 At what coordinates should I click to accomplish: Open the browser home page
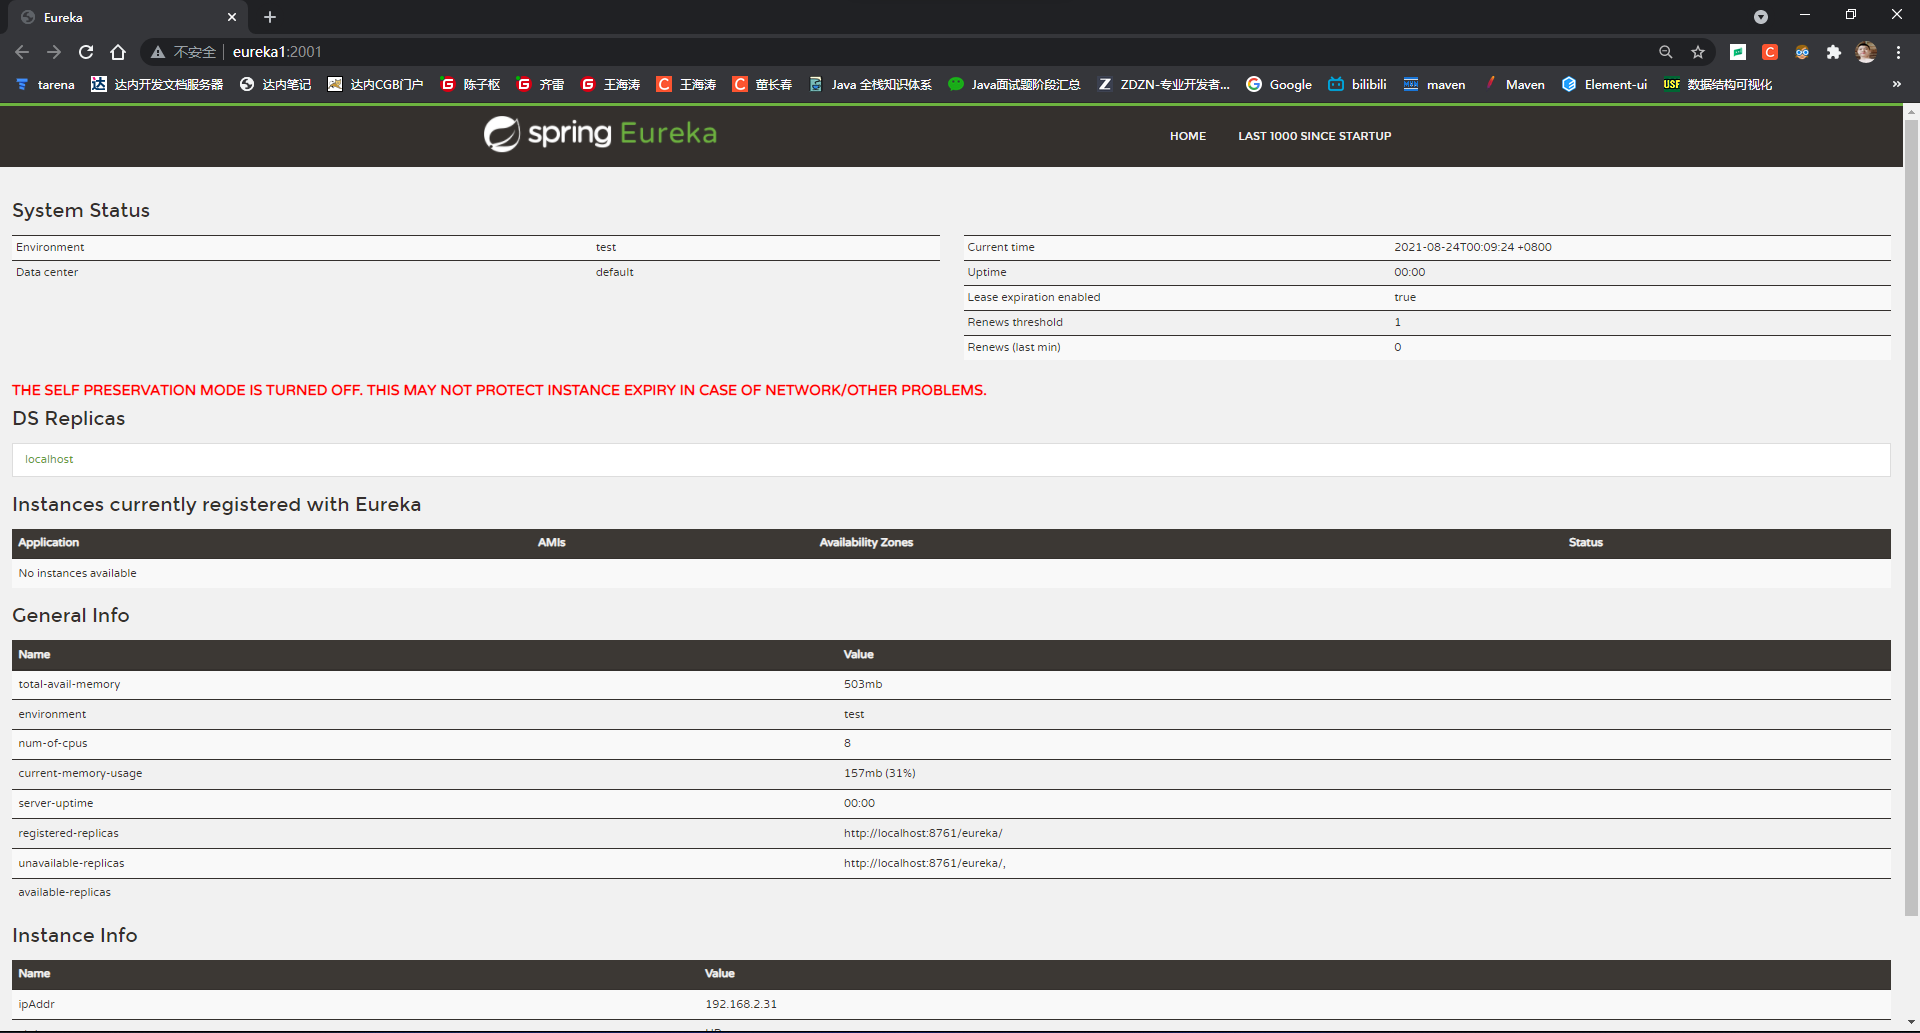[118, 52]
